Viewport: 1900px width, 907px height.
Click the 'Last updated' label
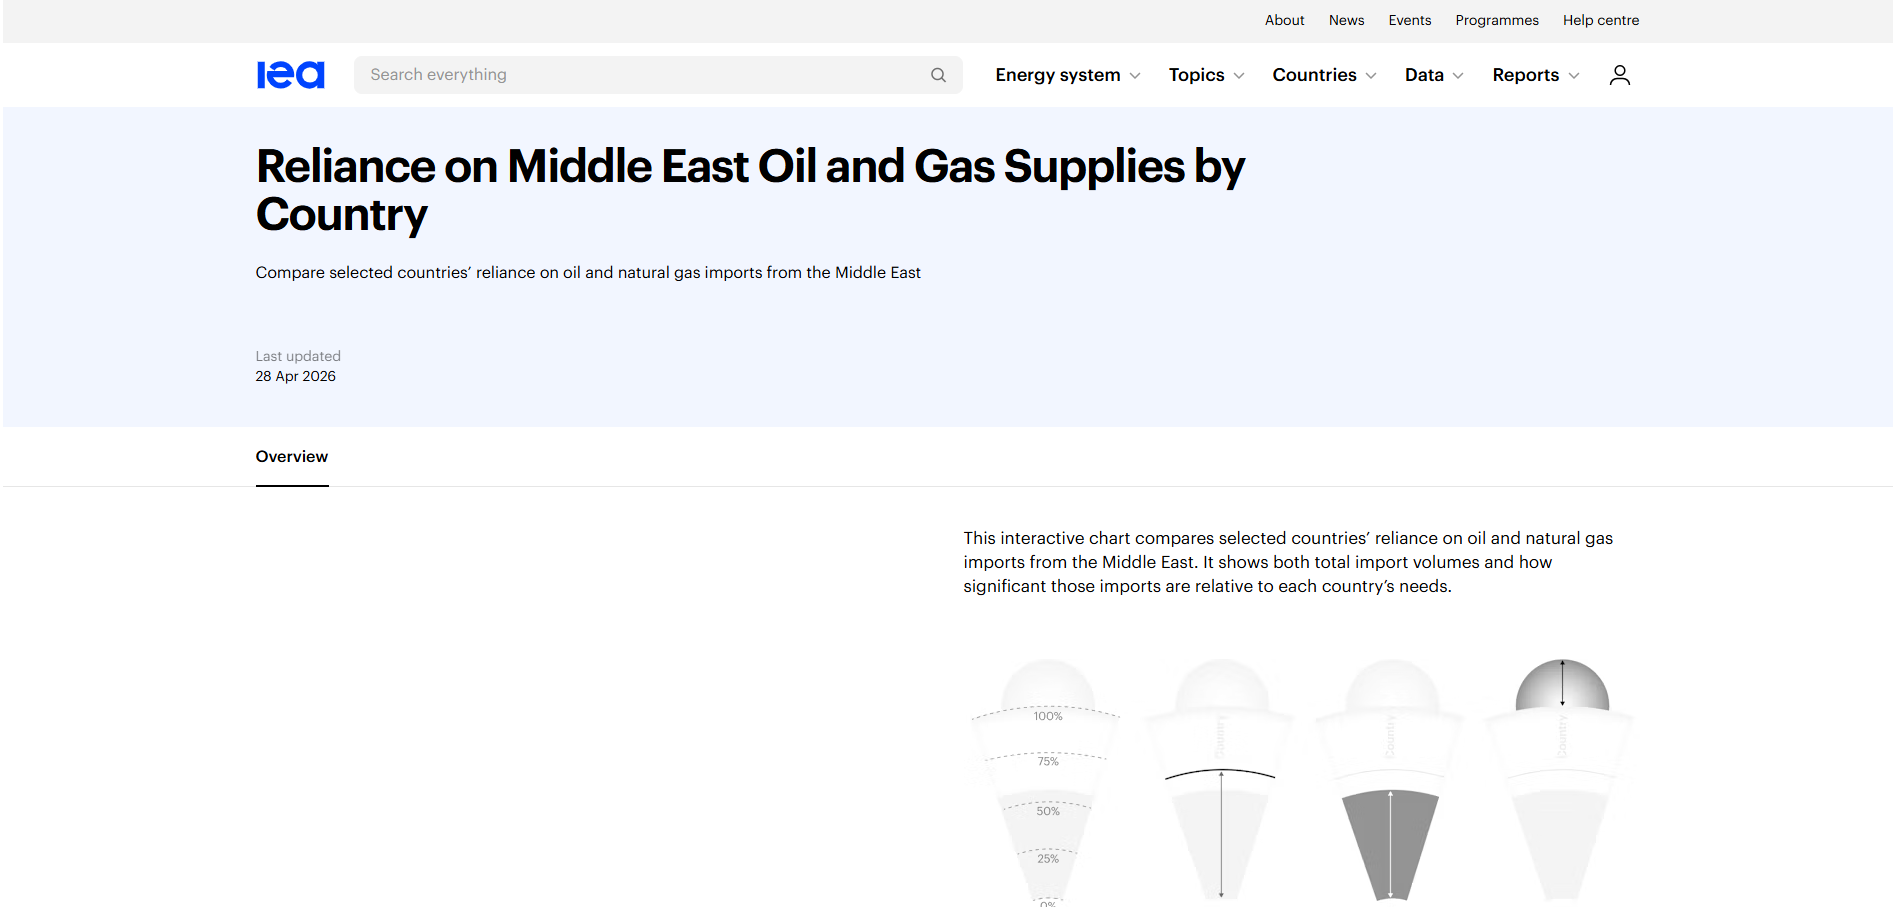[298, 356]
